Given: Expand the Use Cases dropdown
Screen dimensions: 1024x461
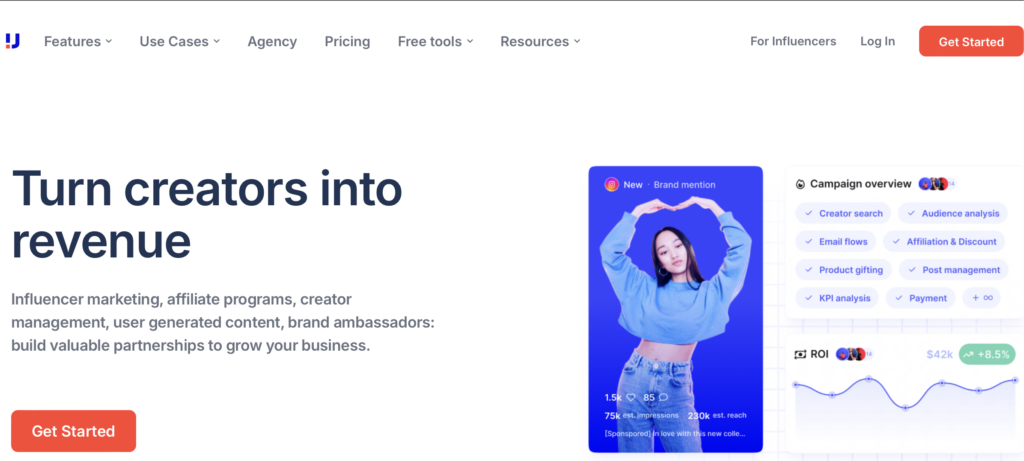Looking at the screenshot, I should point(180,42).
